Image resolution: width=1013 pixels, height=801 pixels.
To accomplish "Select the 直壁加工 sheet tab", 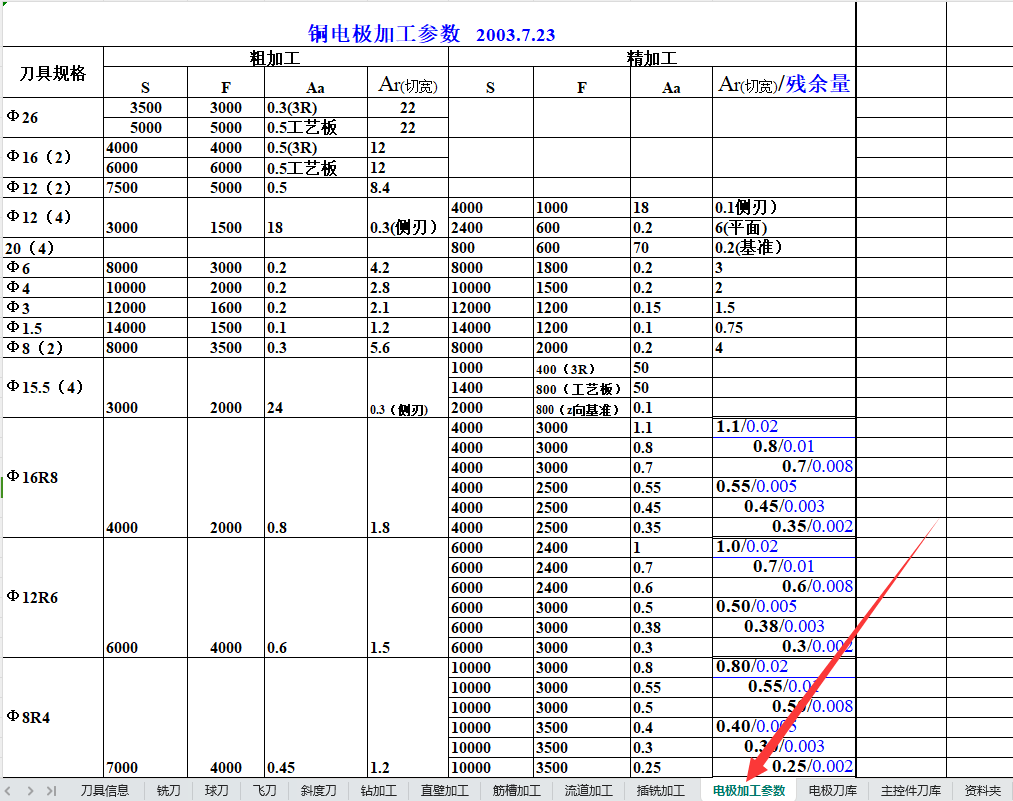I will click(444, 790).
